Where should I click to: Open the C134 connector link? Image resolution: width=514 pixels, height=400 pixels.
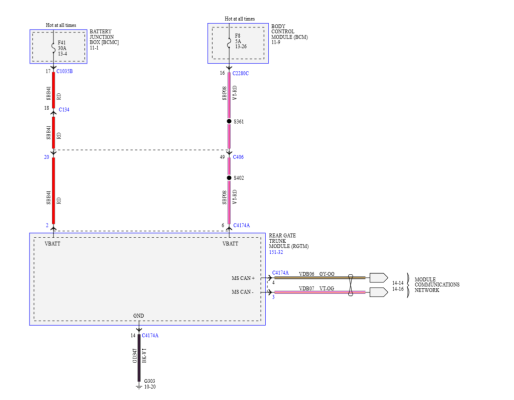(x=64, y=110)
